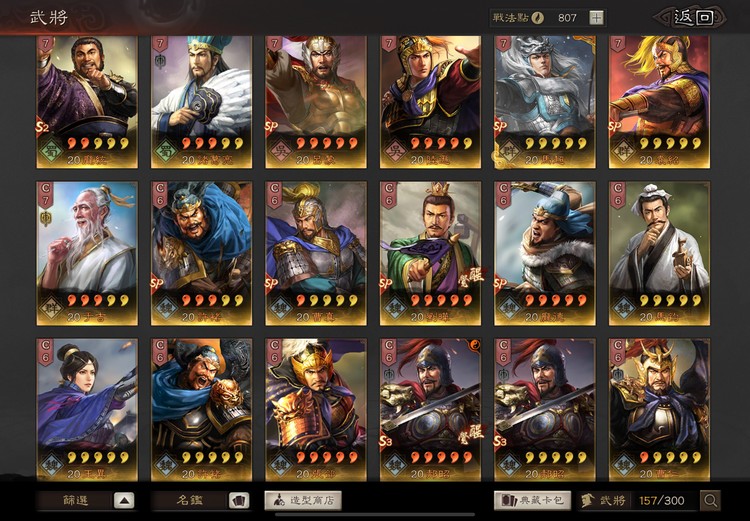The width and height of the screenshot is (750, 521).
Task: Select the 龐統 general card with S2 badge
Action: 87,101
